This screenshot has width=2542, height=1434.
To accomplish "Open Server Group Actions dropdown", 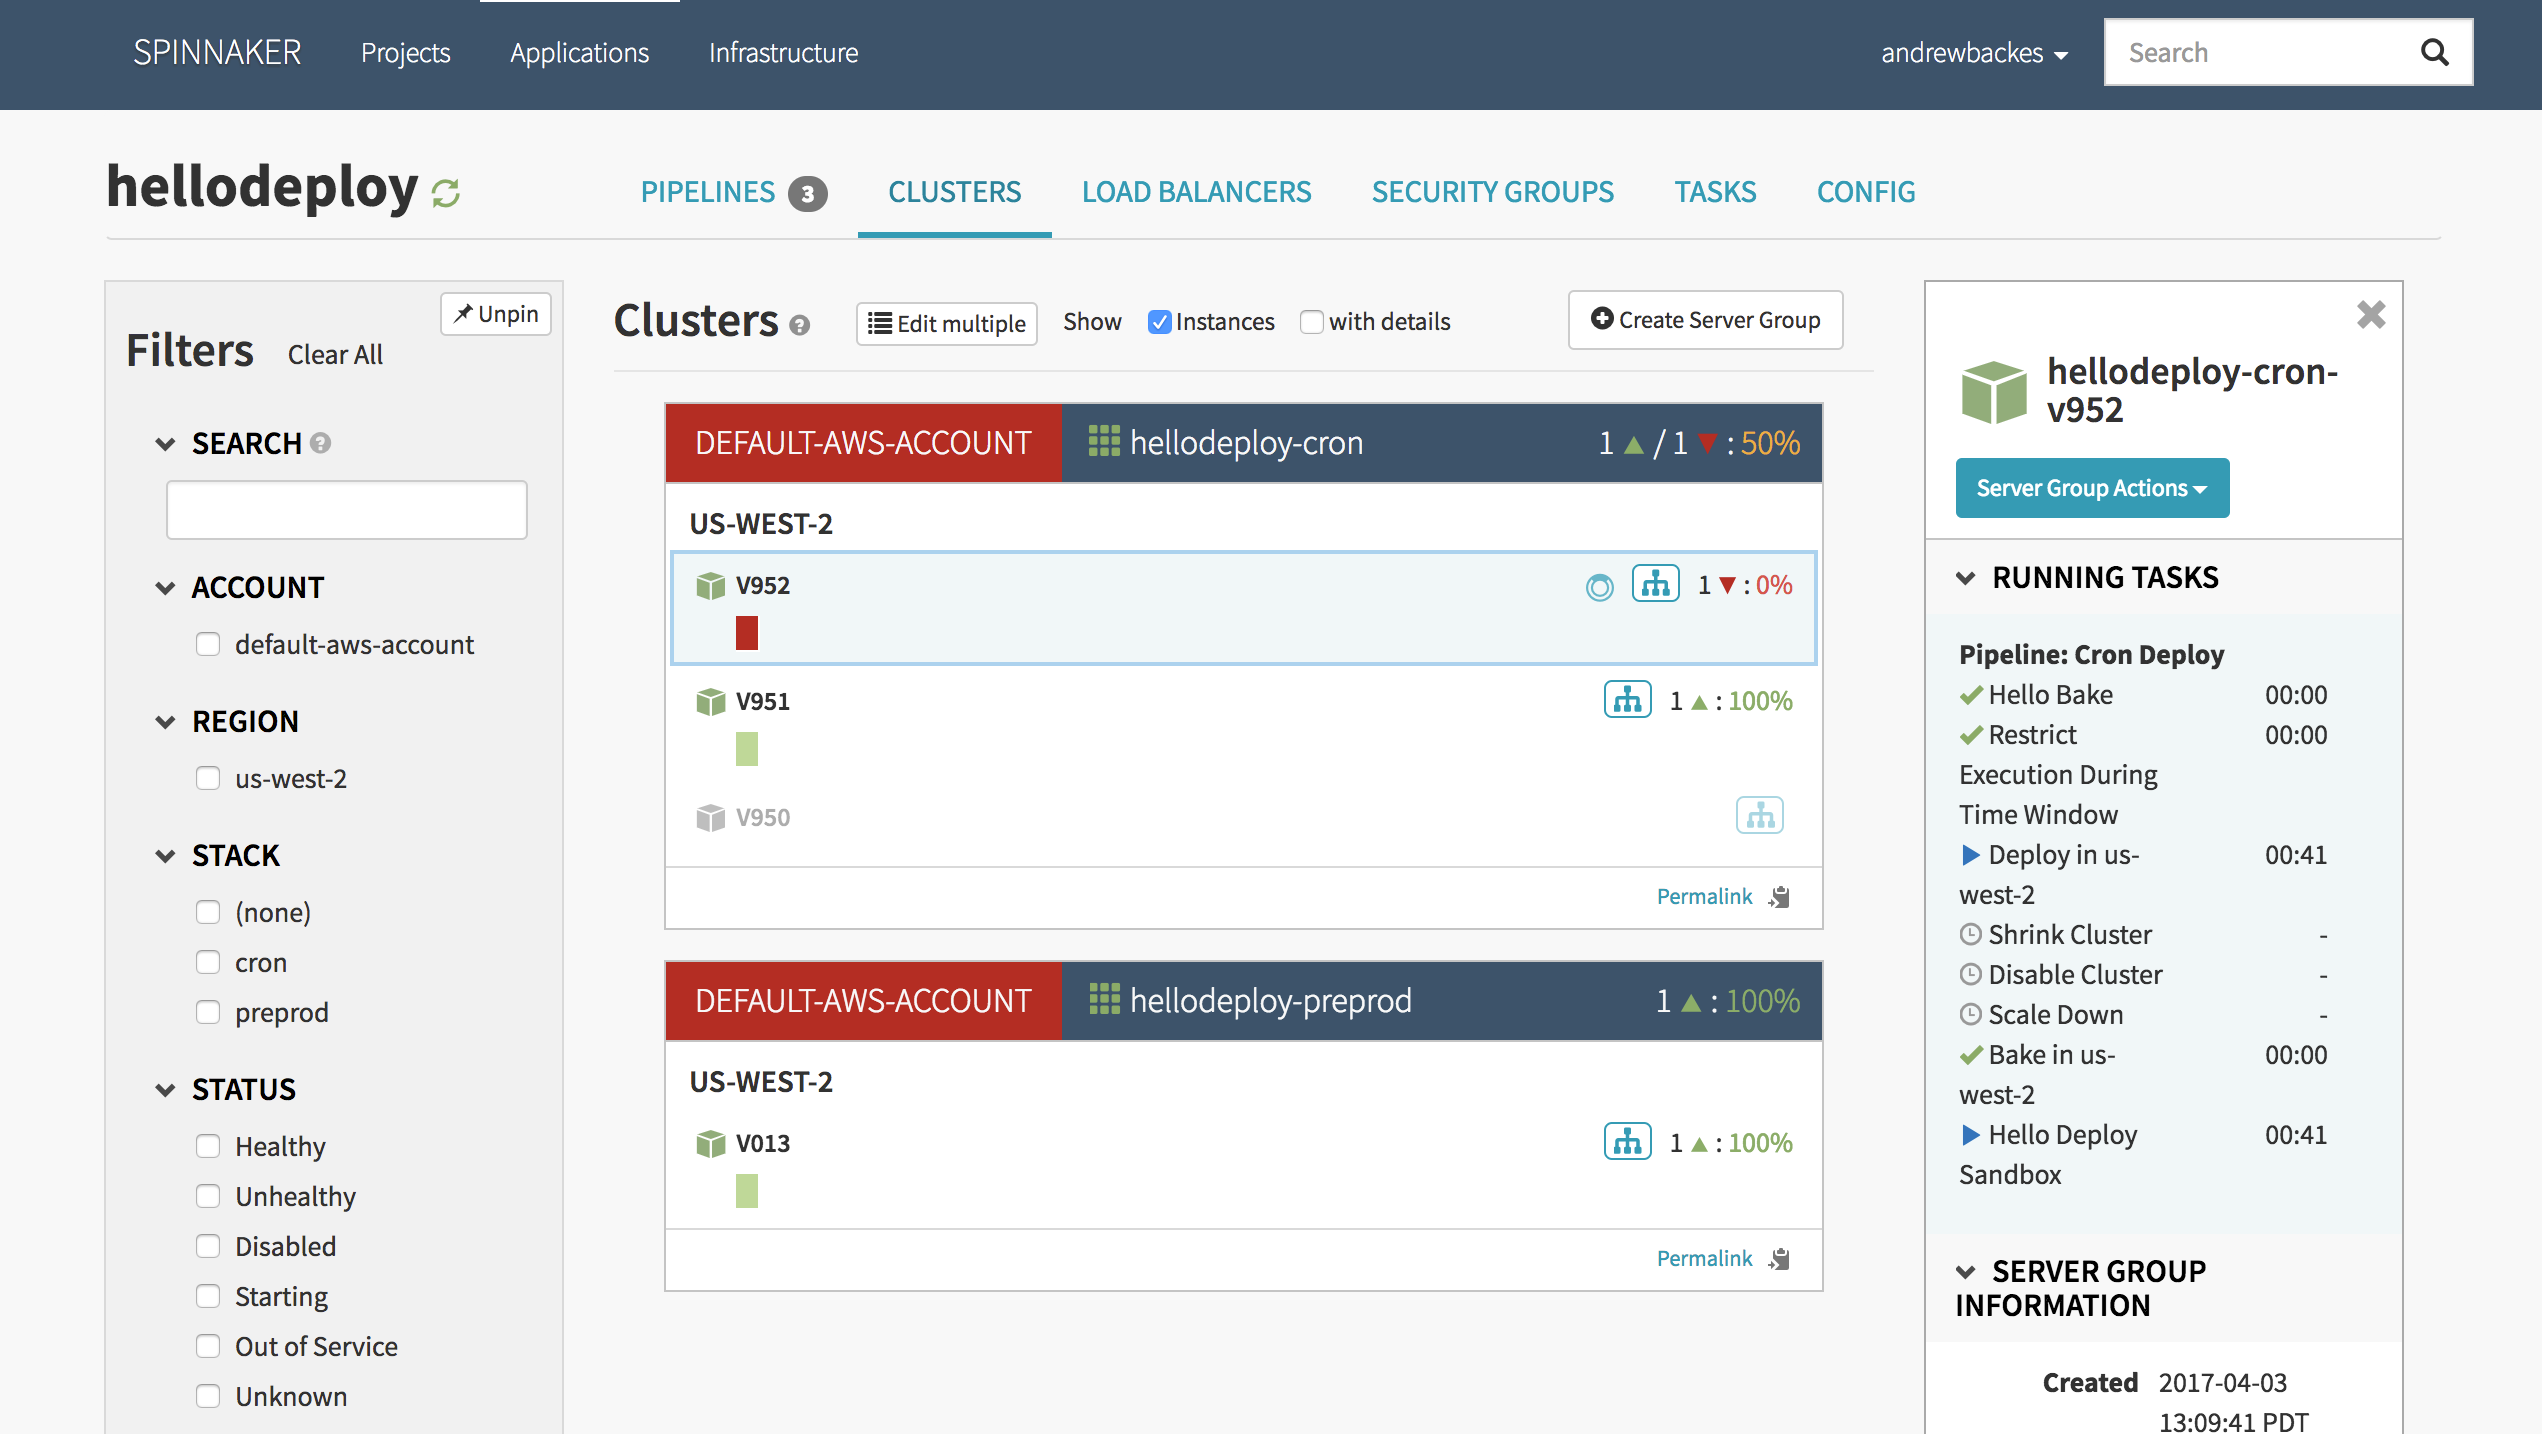I will point(2091,488).
